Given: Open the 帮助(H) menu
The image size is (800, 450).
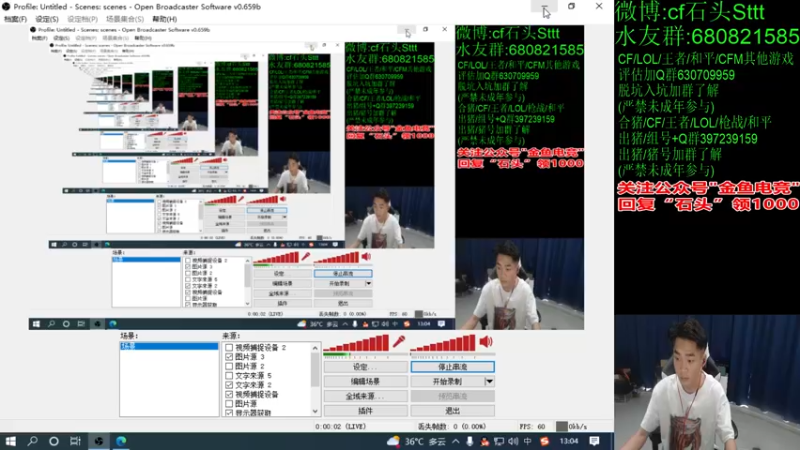Looking at the screenshot, I should pyautogui.click(x=164, y=19).
